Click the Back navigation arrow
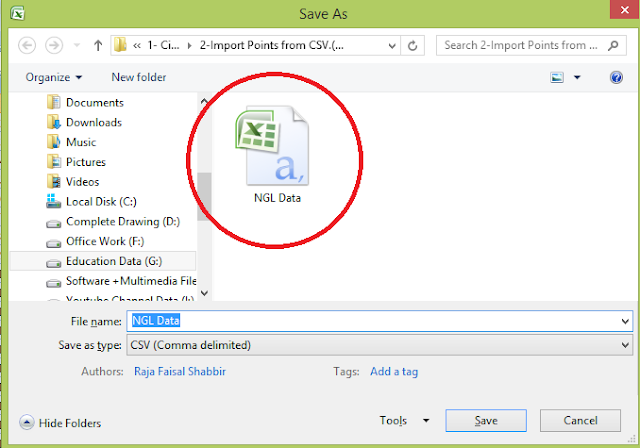 tap(27, 45)
